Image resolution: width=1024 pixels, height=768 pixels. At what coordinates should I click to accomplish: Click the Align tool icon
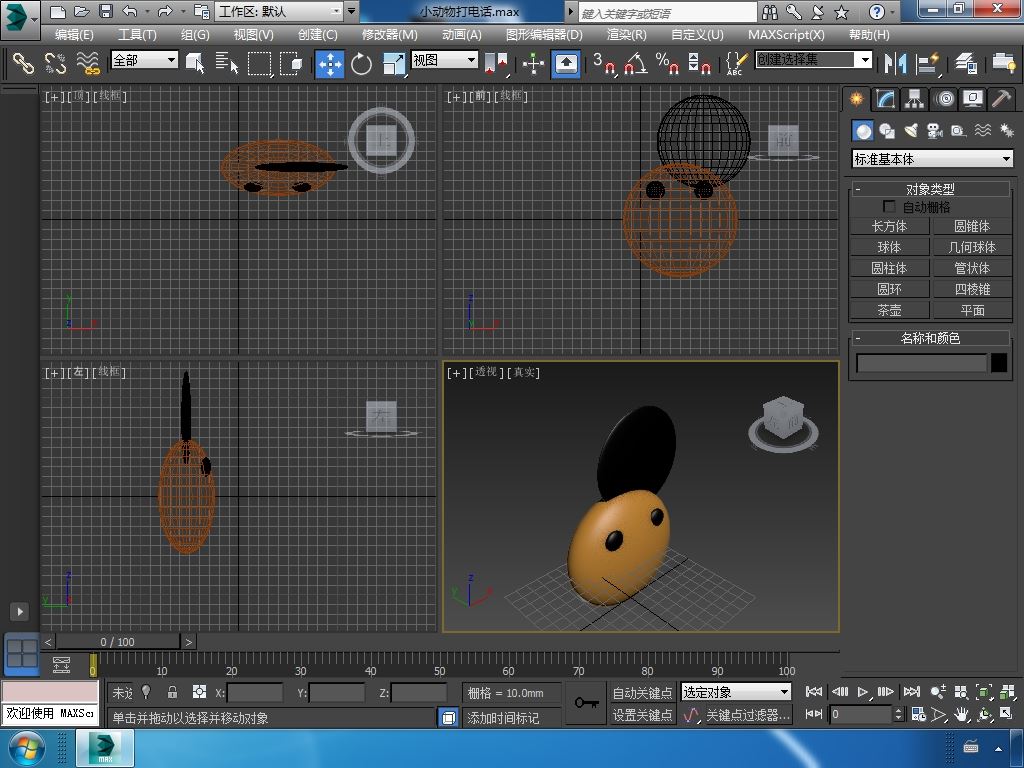pos(927,63)
